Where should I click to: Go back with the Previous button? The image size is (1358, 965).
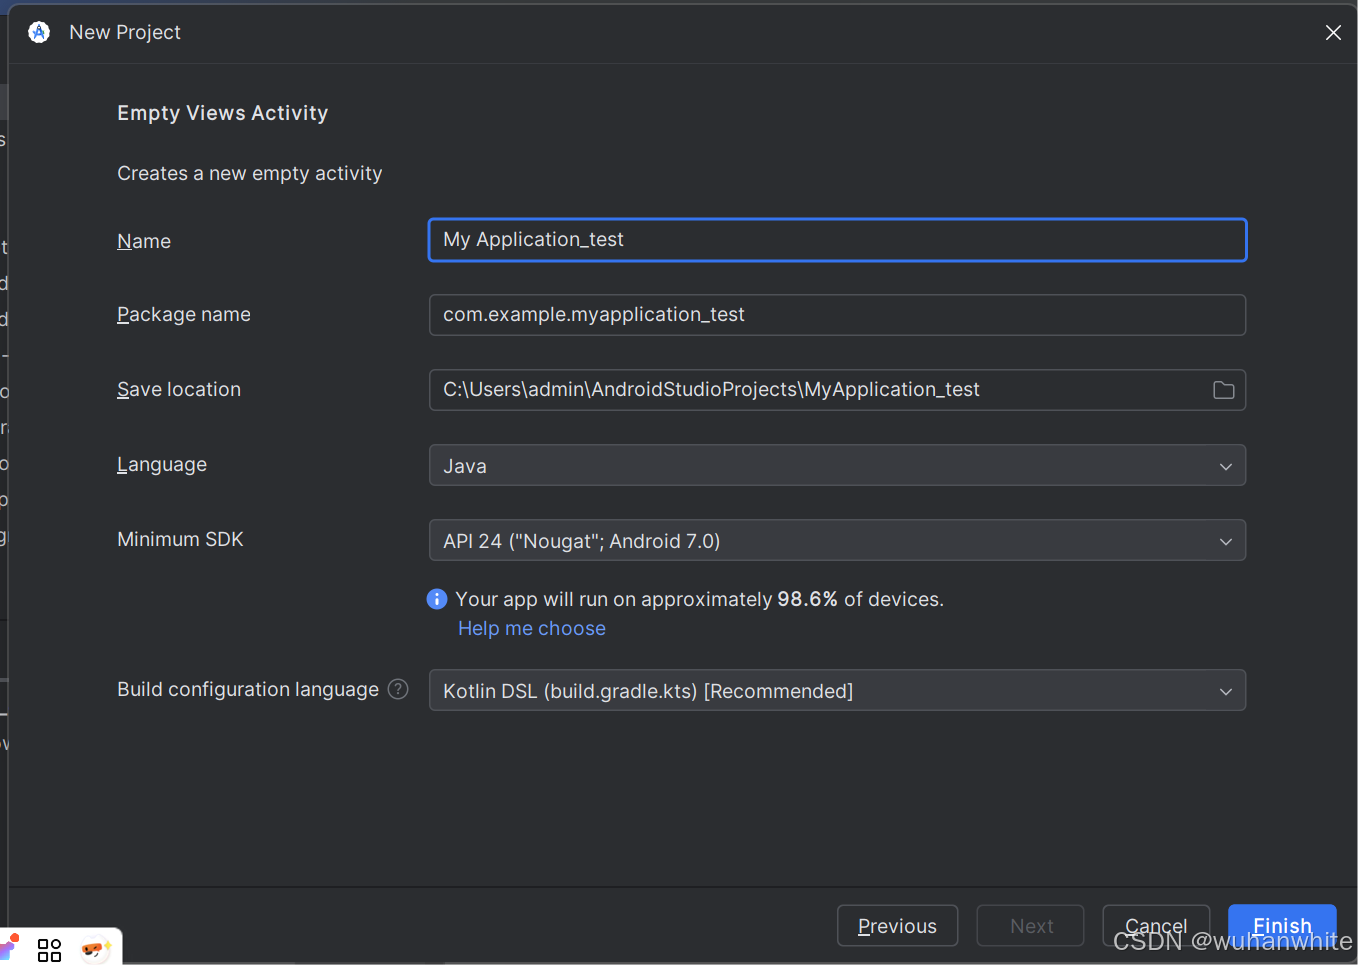897,926
